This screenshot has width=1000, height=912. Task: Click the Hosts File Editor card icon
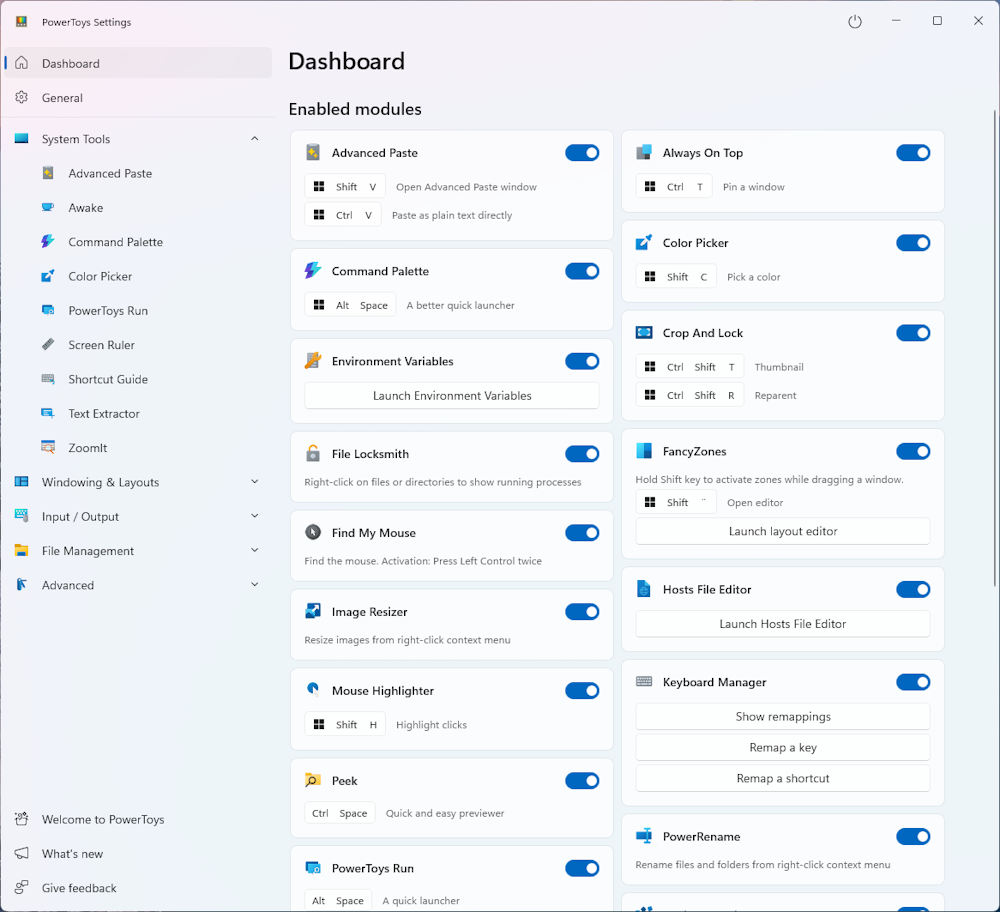(643, 589)
